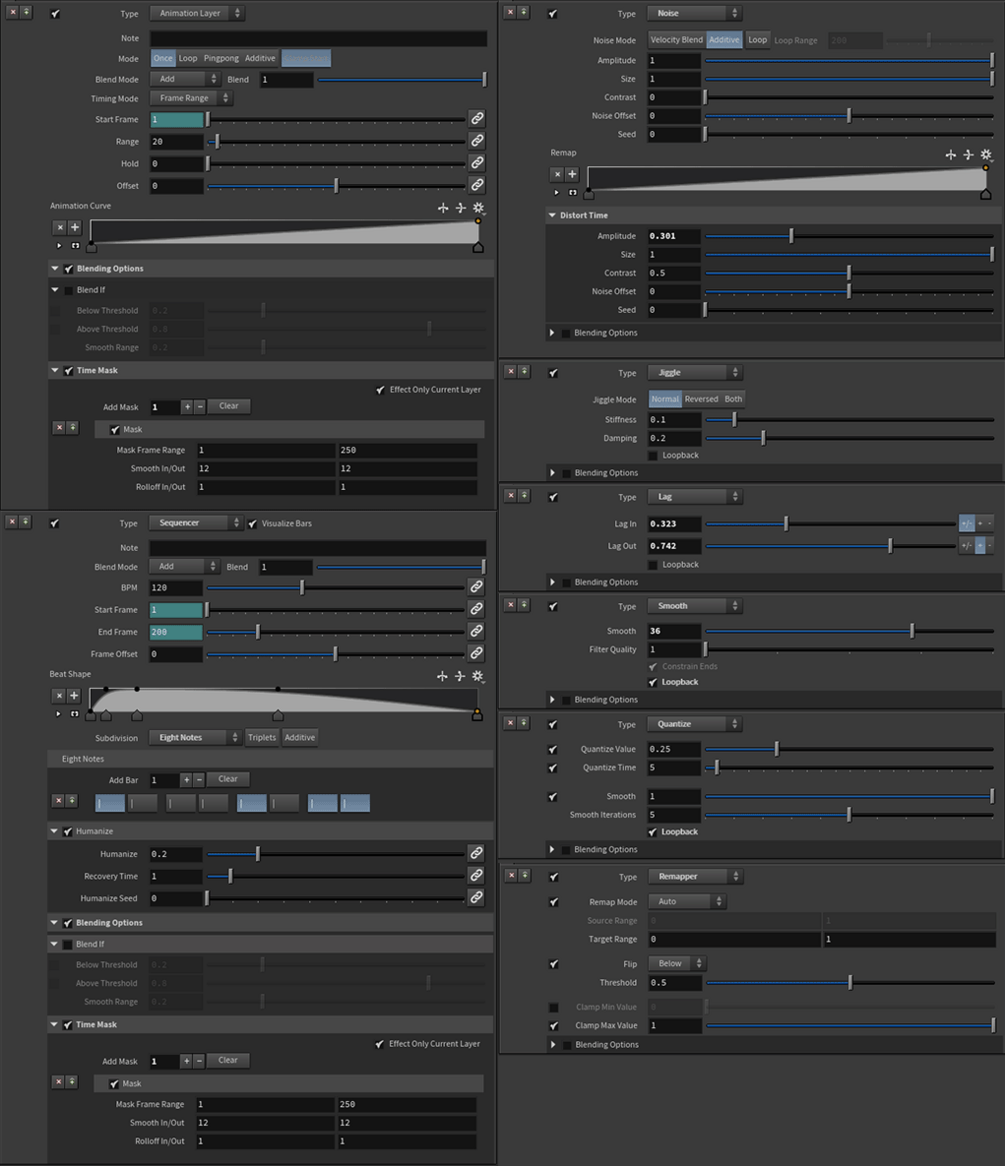The height and width of the screenshot is (1166, 1005).
Task: Remove the Quantize layer with its X icon
Action: pyautogui.click(x=510, y=722)
